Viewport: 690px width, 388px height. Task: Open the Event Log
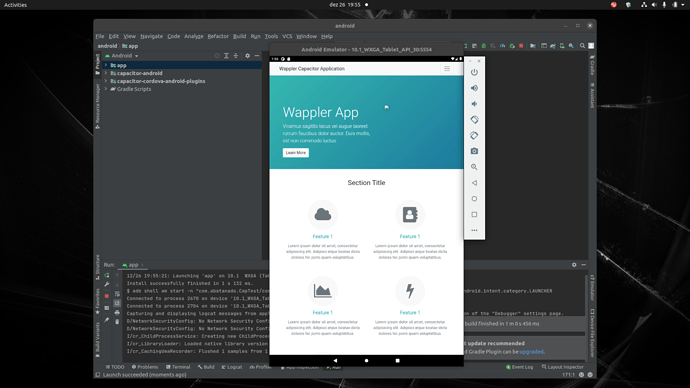(519, 367)
